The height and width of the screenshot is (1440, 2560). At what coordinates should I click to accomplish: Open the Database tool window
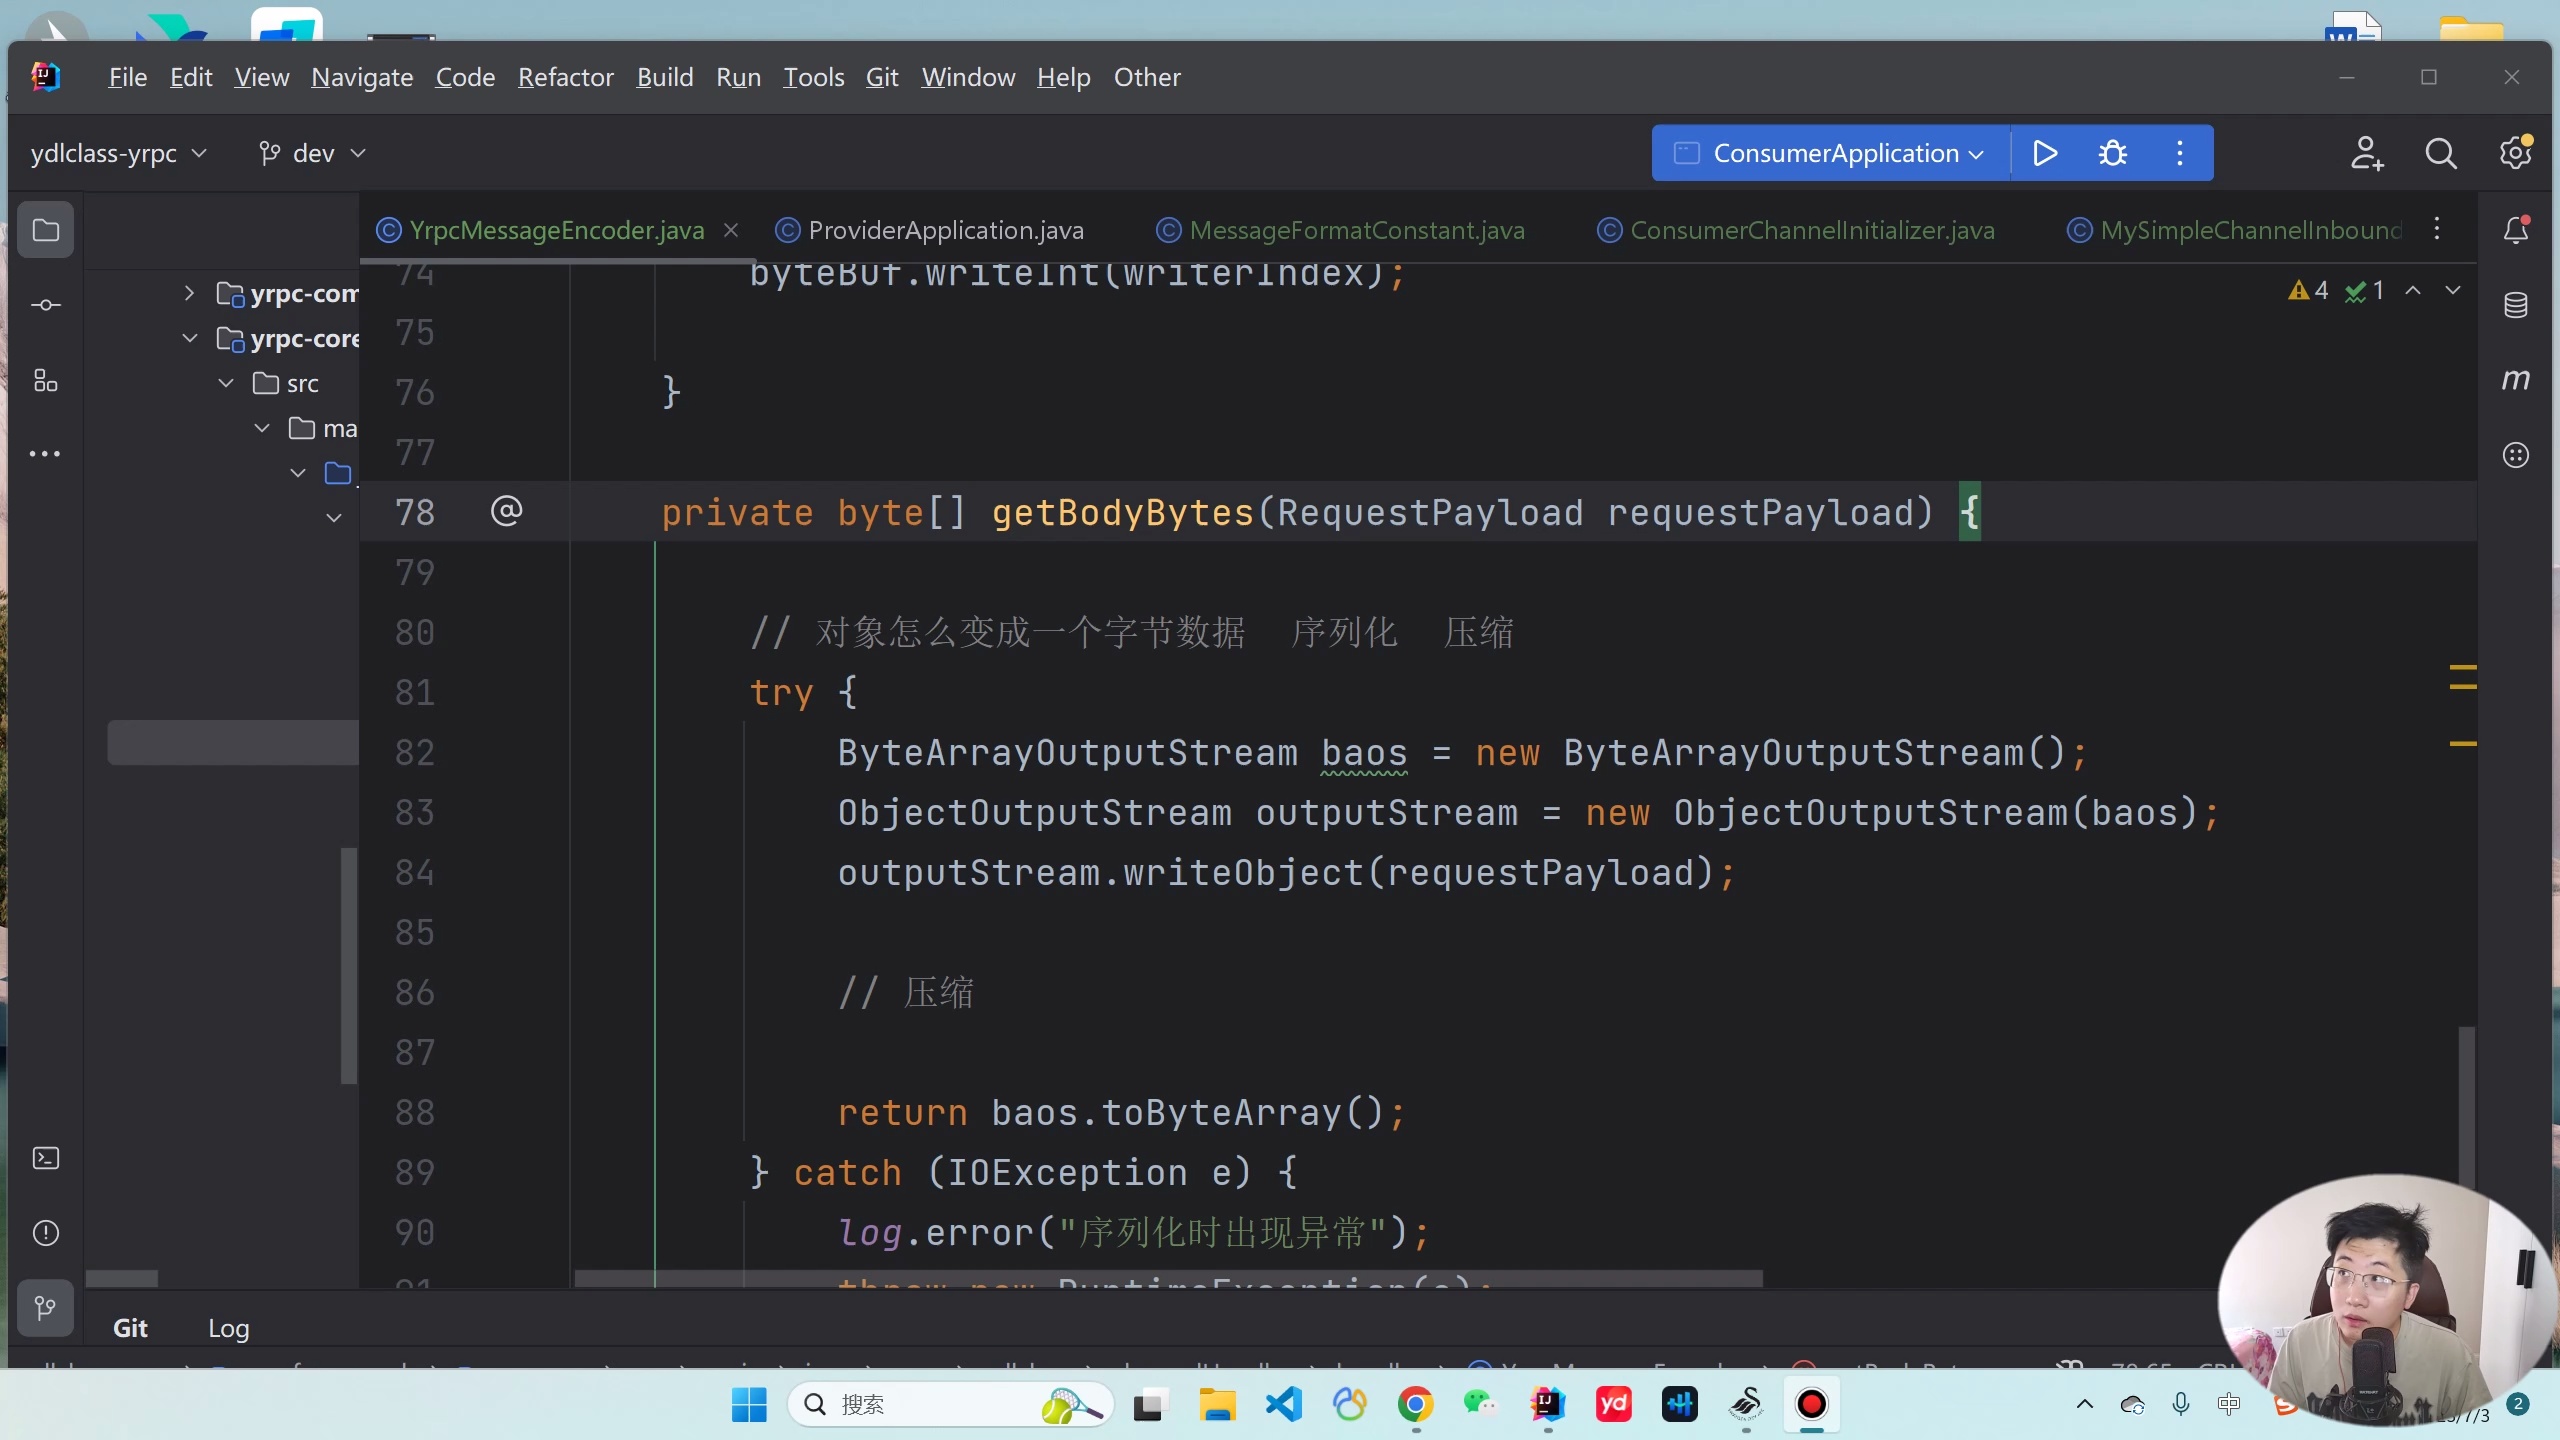coord(2515,305)
